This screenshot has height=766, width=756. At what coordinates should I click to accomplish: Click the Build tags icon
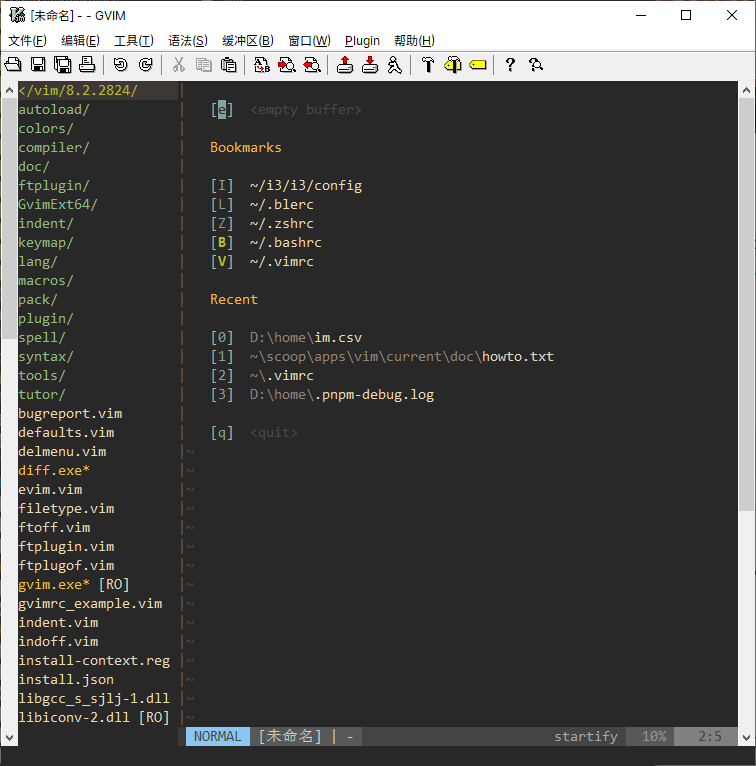coord(453,64)
